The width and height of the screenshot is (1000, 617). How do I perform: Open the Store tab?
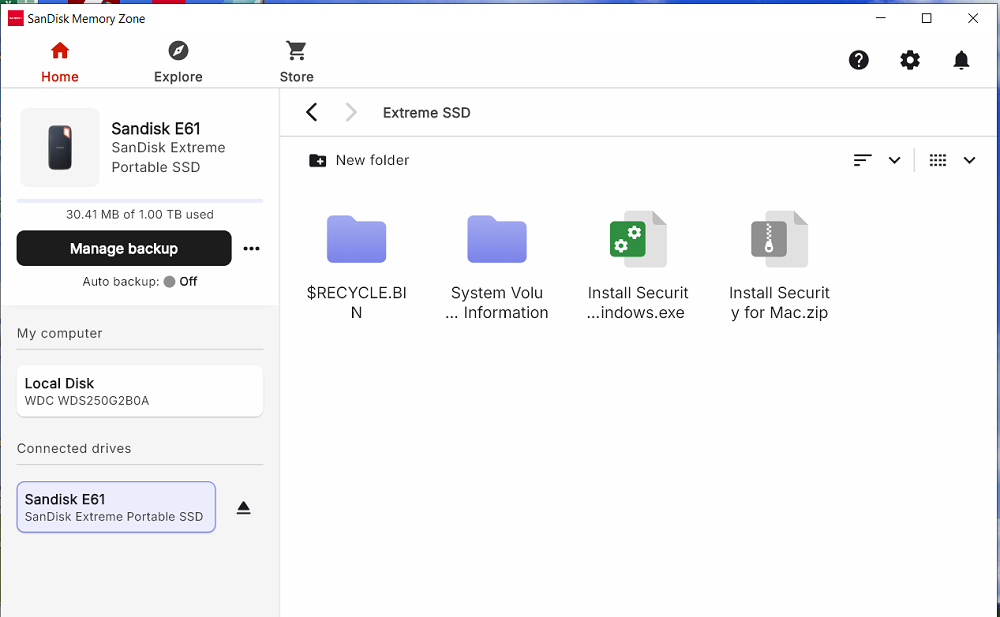pos(297,63)
